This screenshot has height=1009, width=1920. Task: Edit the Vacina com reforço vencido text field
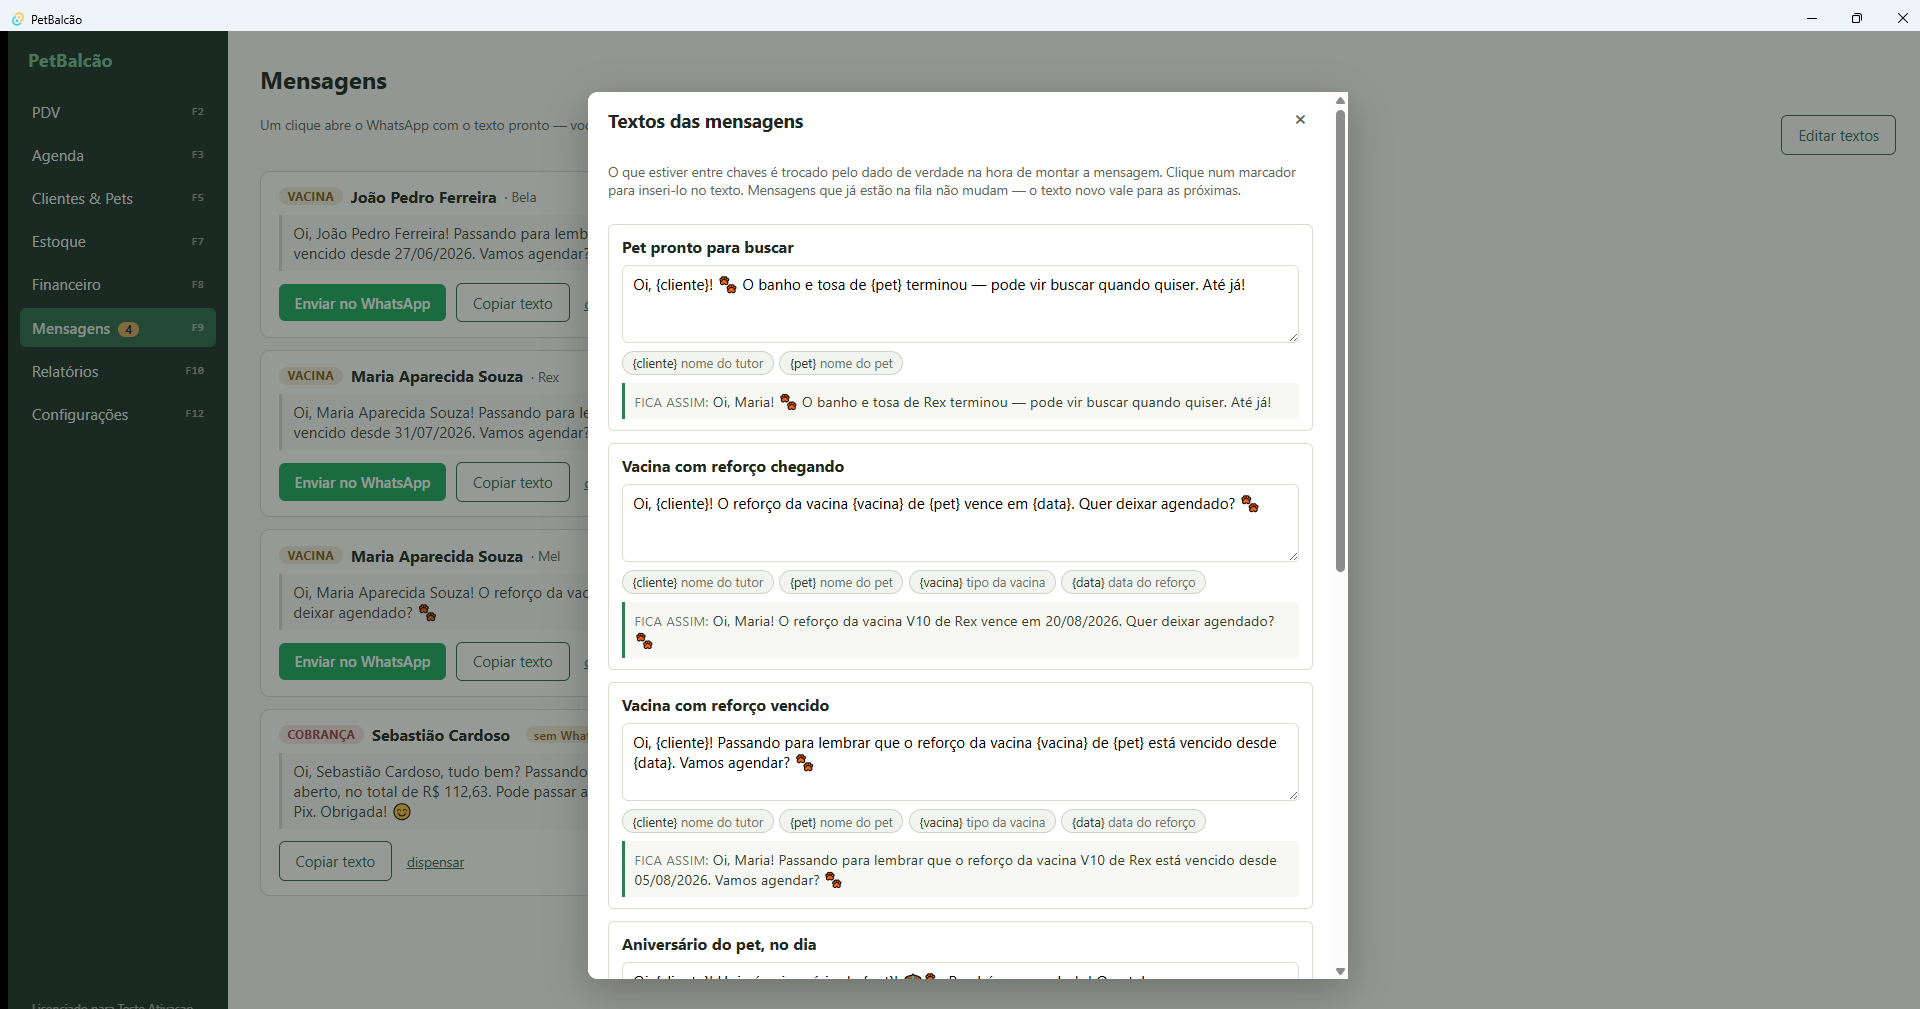(x=960, y=762)
